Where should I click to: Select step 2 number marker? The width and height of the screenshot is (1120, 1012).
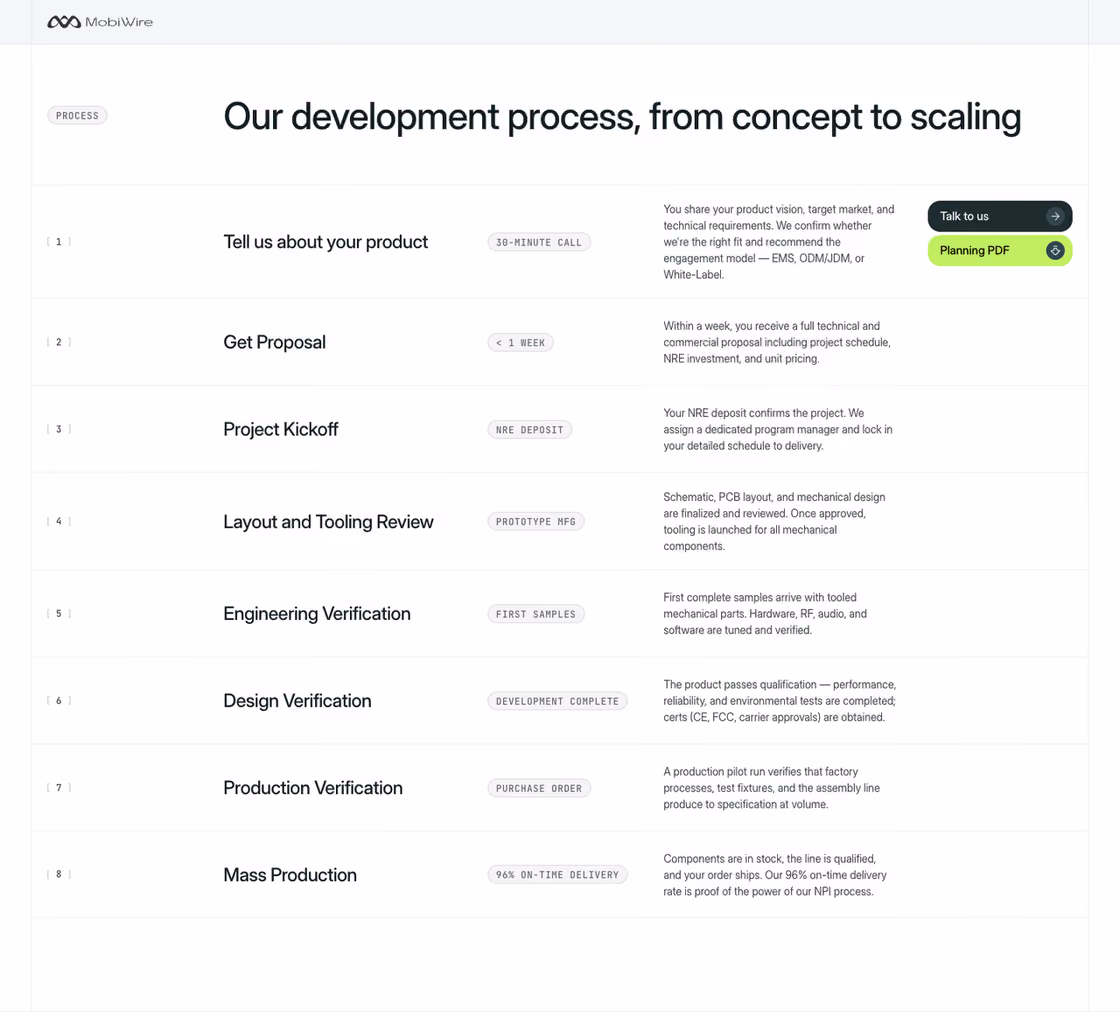59,342
